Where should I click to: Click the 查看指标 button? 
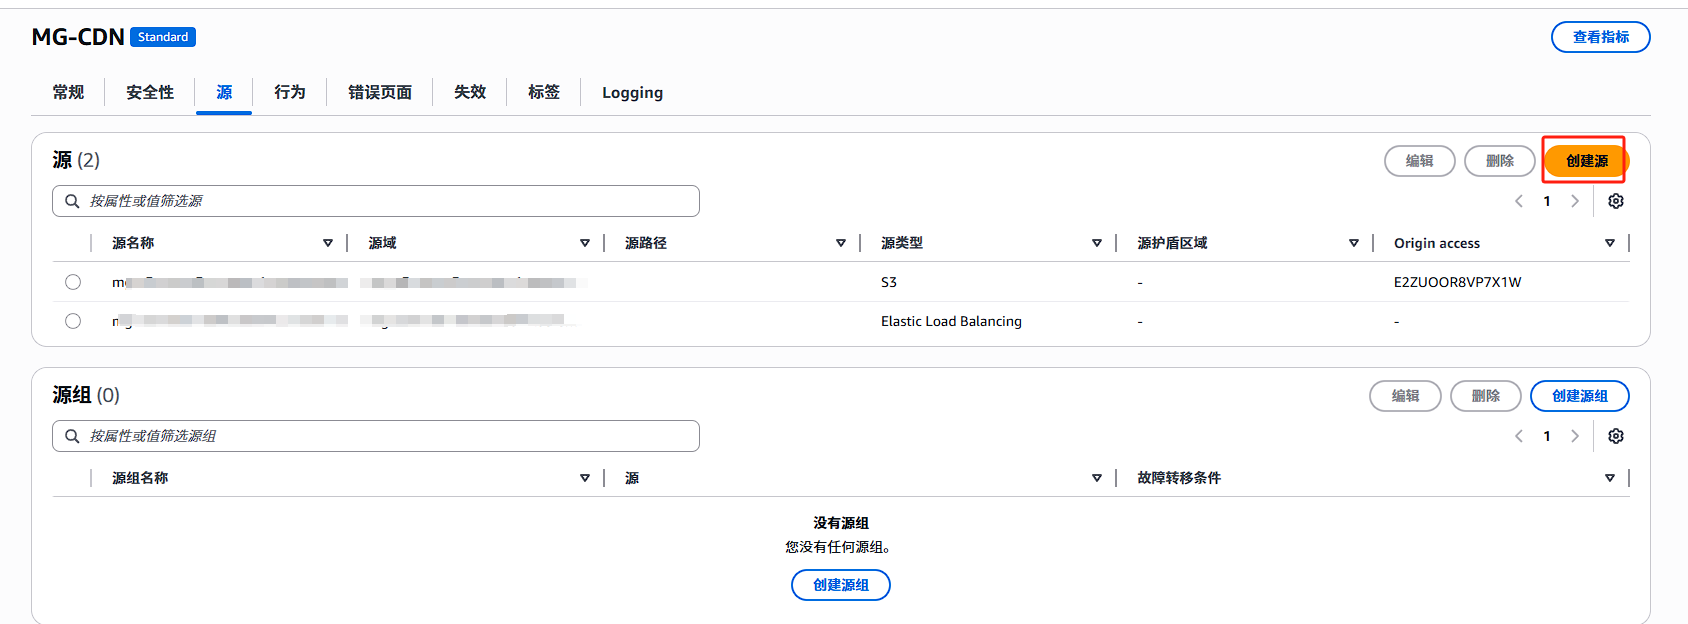pos(1600,37)
